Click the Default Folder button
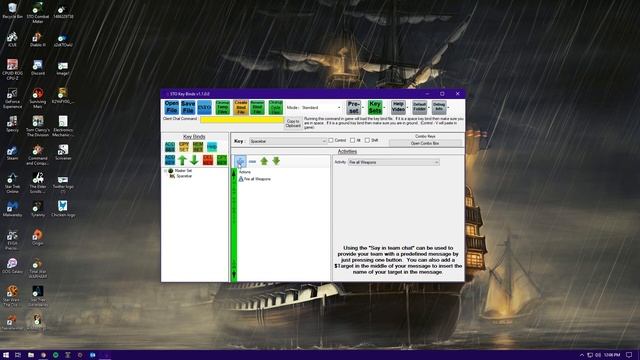The height and width of the screenshot is (360, 640). [419, 107]
